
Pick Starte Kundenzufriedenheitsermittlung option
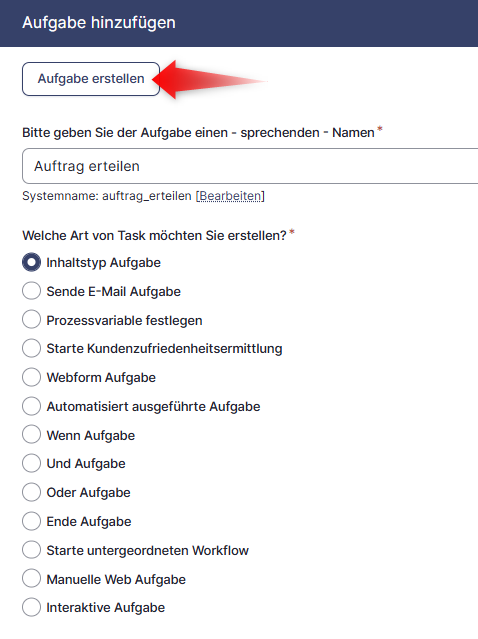[x=31, y=348]
